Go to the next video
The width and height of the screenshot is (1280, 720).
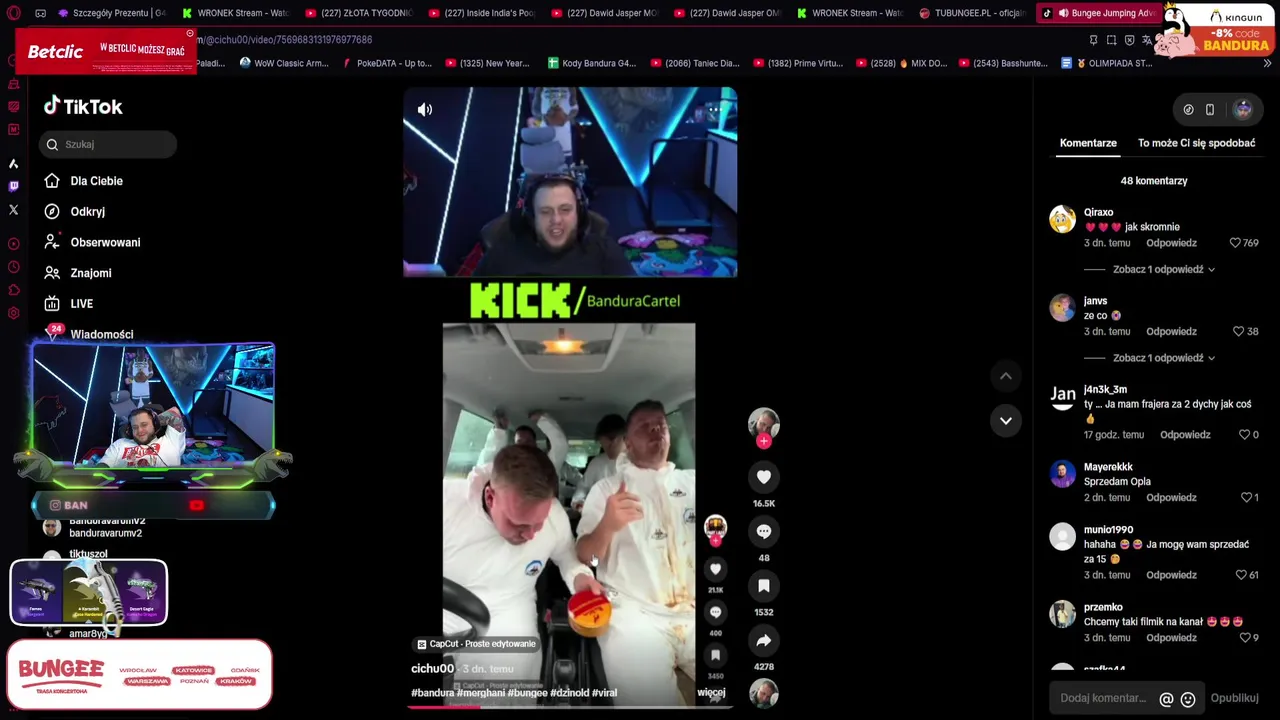click(1006, 420)
